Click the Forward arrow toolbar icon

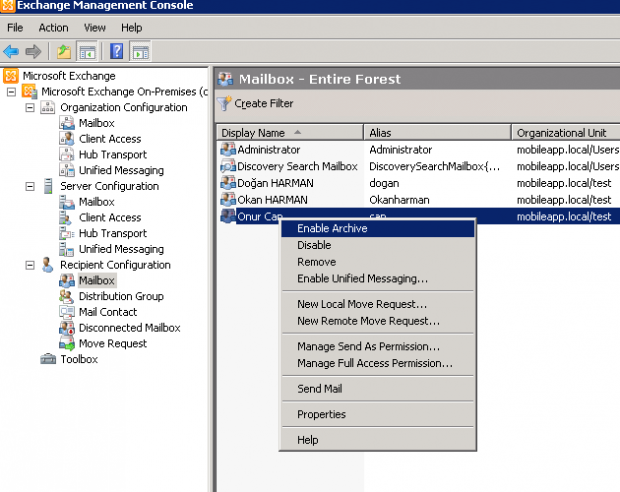click(33, 51)
